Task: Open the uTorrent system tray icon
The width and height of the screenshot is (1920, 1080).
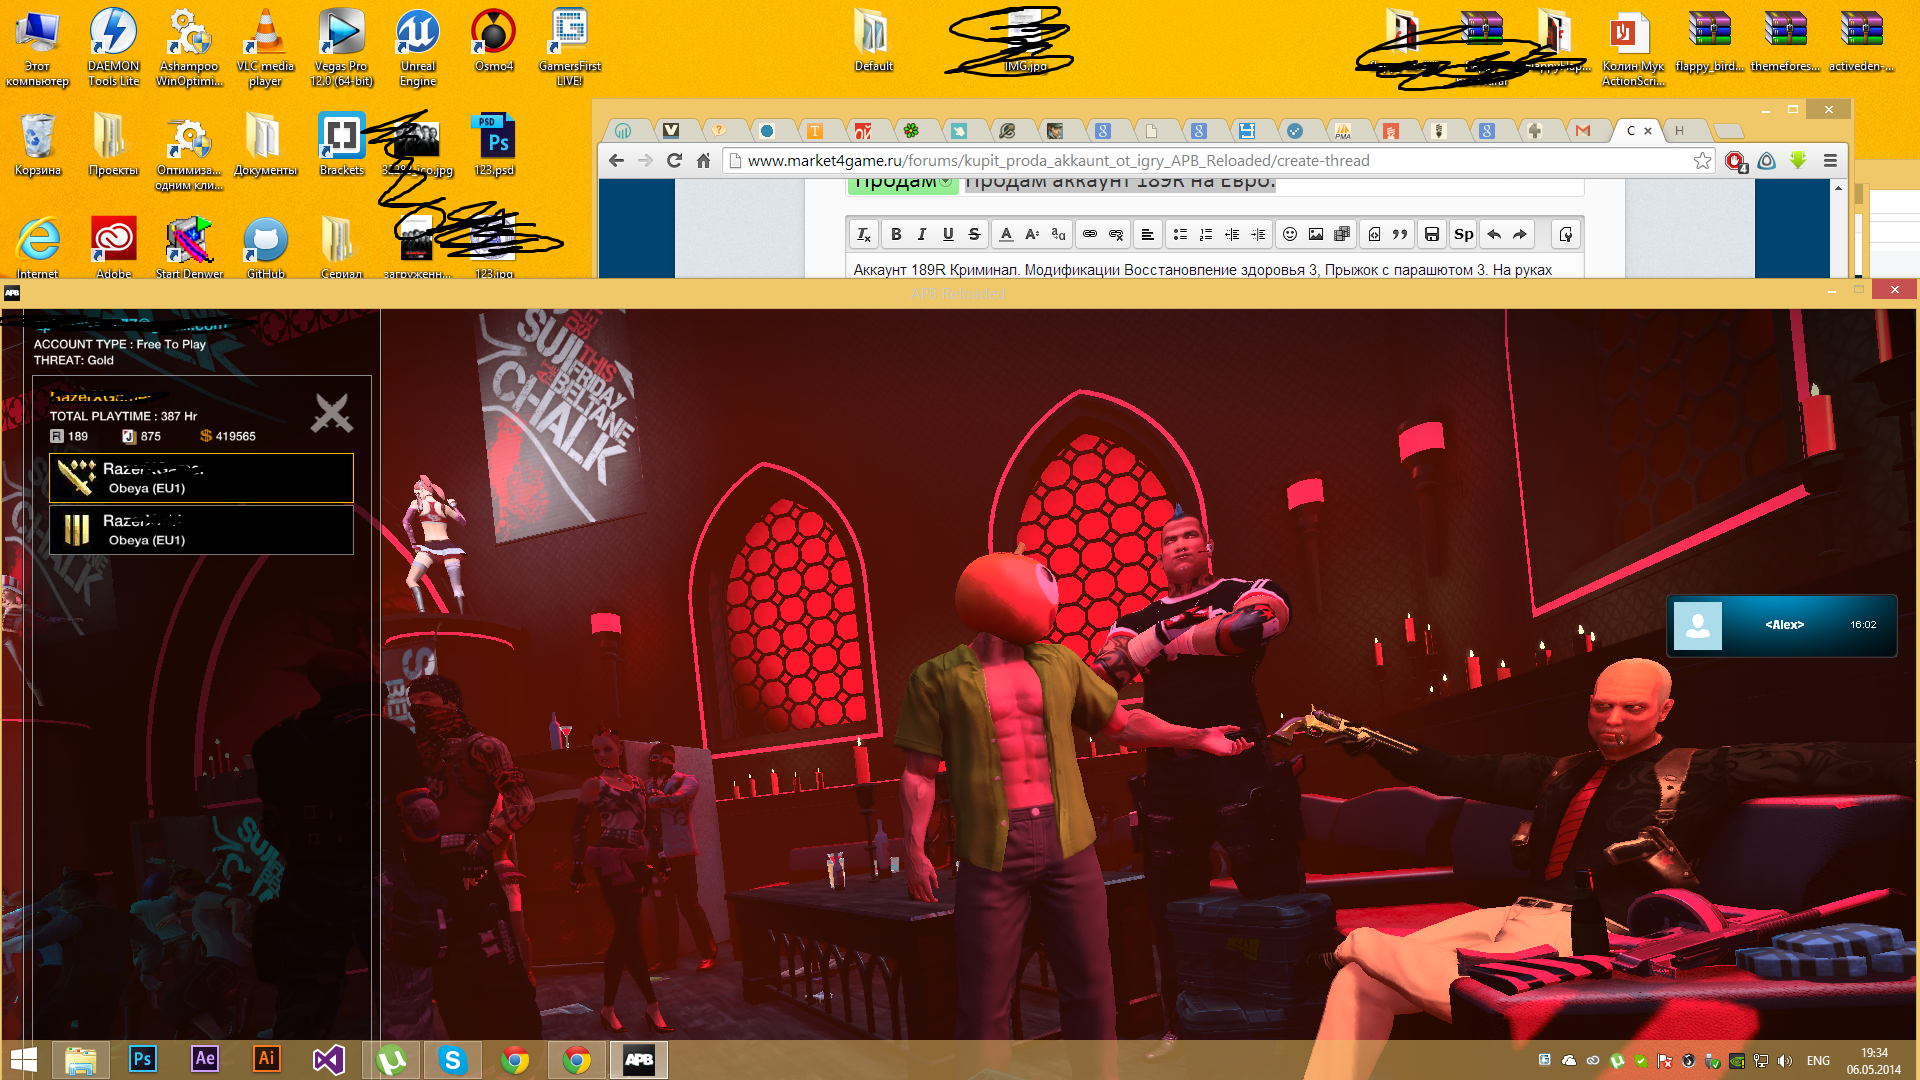Action: (x=1617, y=1061)
